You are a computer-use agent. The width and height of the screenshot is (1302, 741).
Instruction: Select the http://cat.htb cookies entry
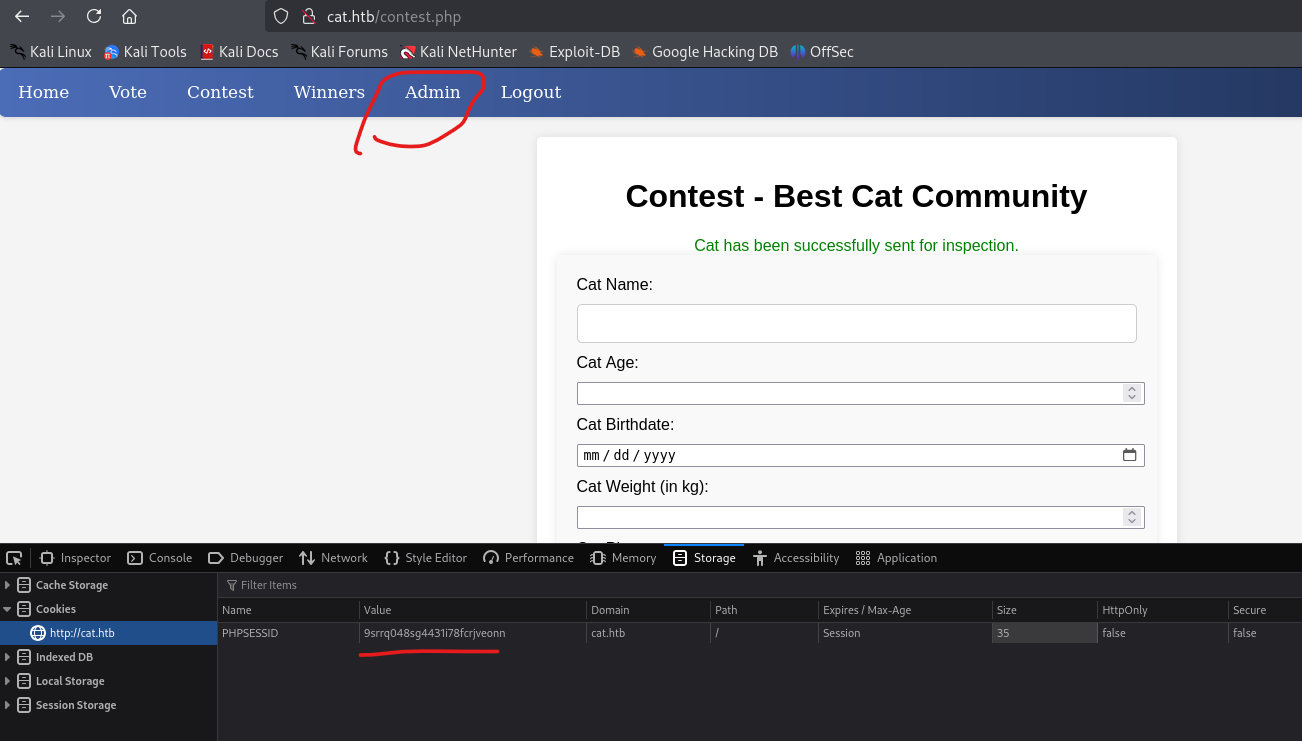(82, 633)
